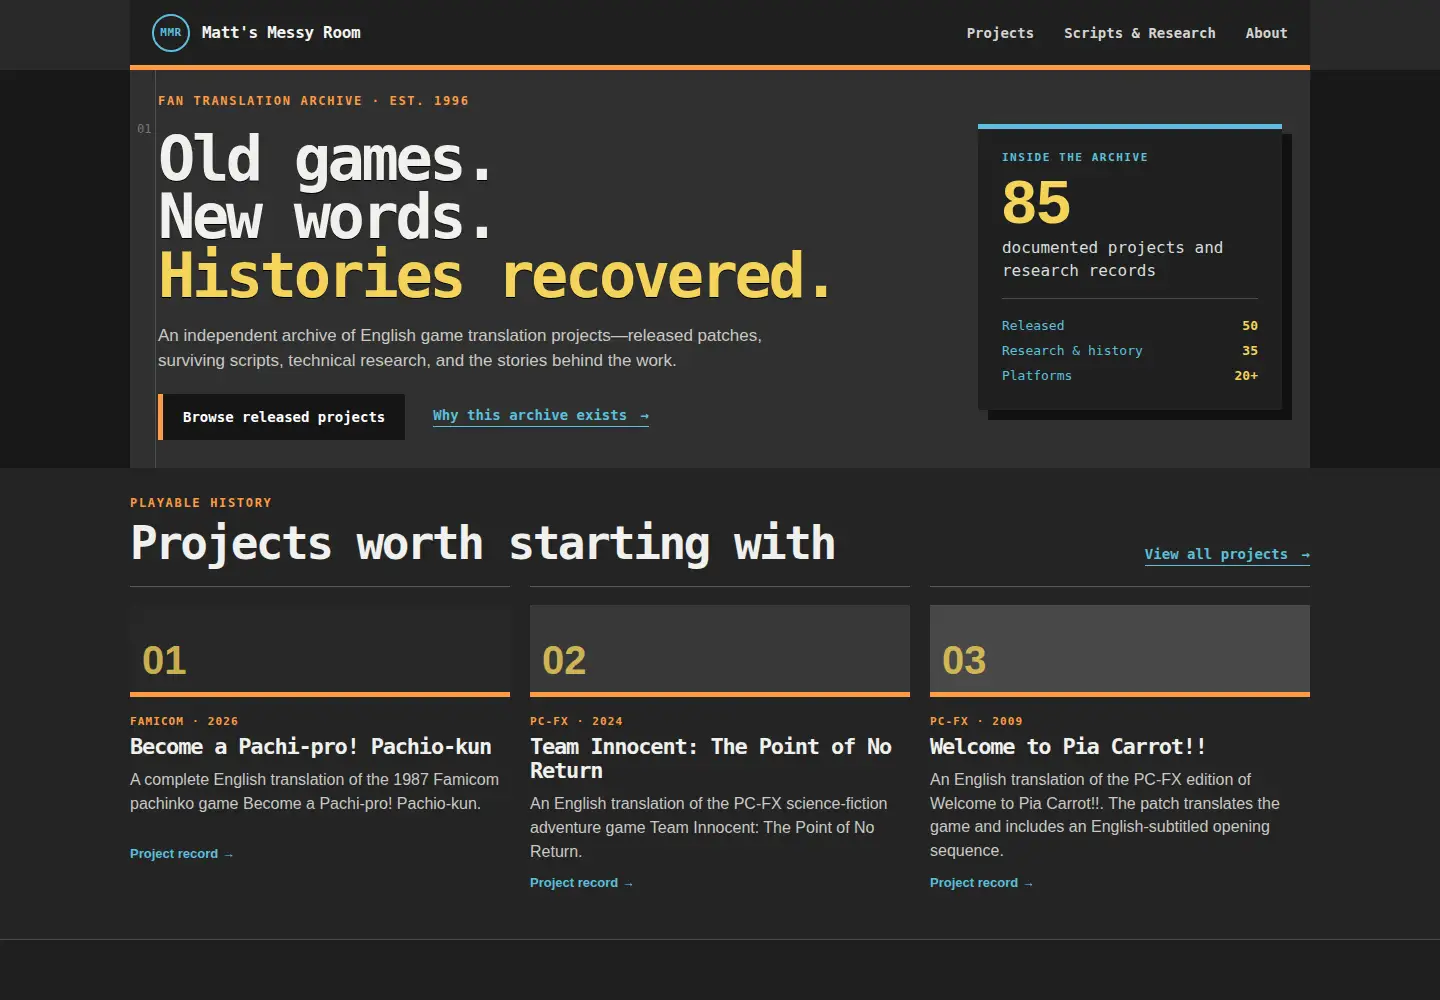The width and height of the screenshot is (1440, 1000).
Task: Click the 'Projects worth starting with' heading
Action: point(483,543)
